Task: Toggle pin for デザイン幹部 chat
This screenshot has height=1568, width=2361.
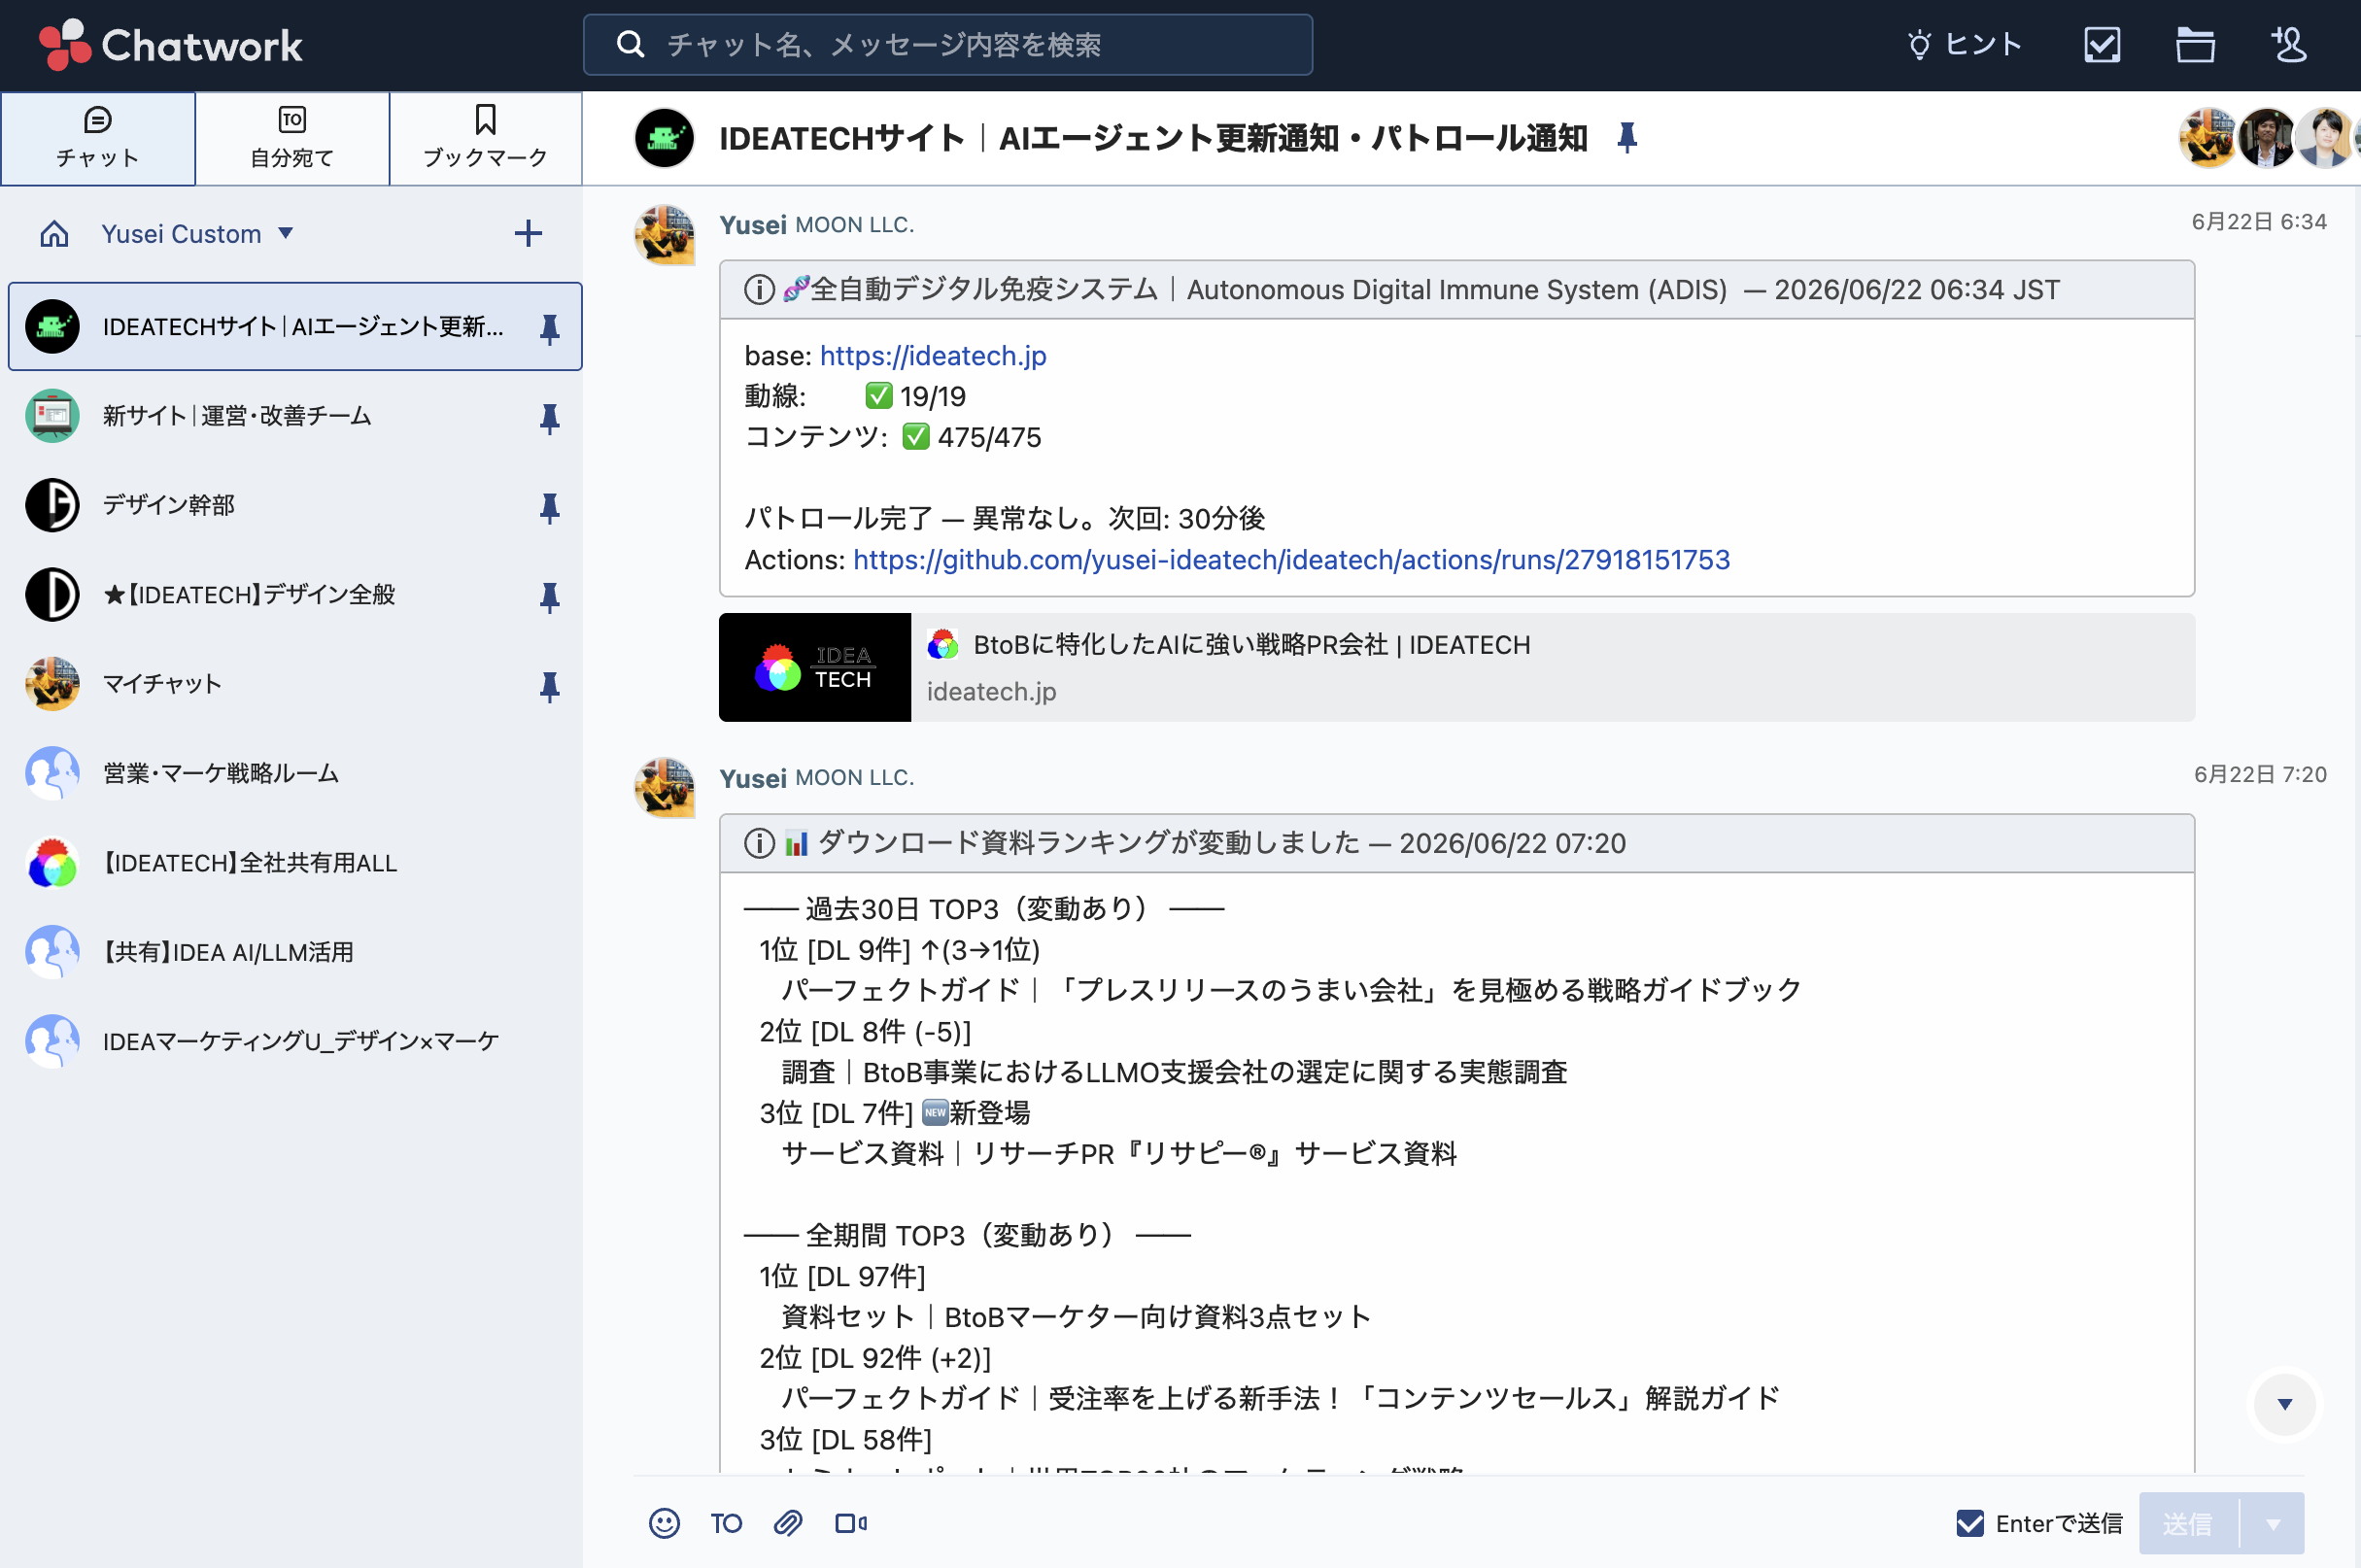Action: tap(549, 507)
